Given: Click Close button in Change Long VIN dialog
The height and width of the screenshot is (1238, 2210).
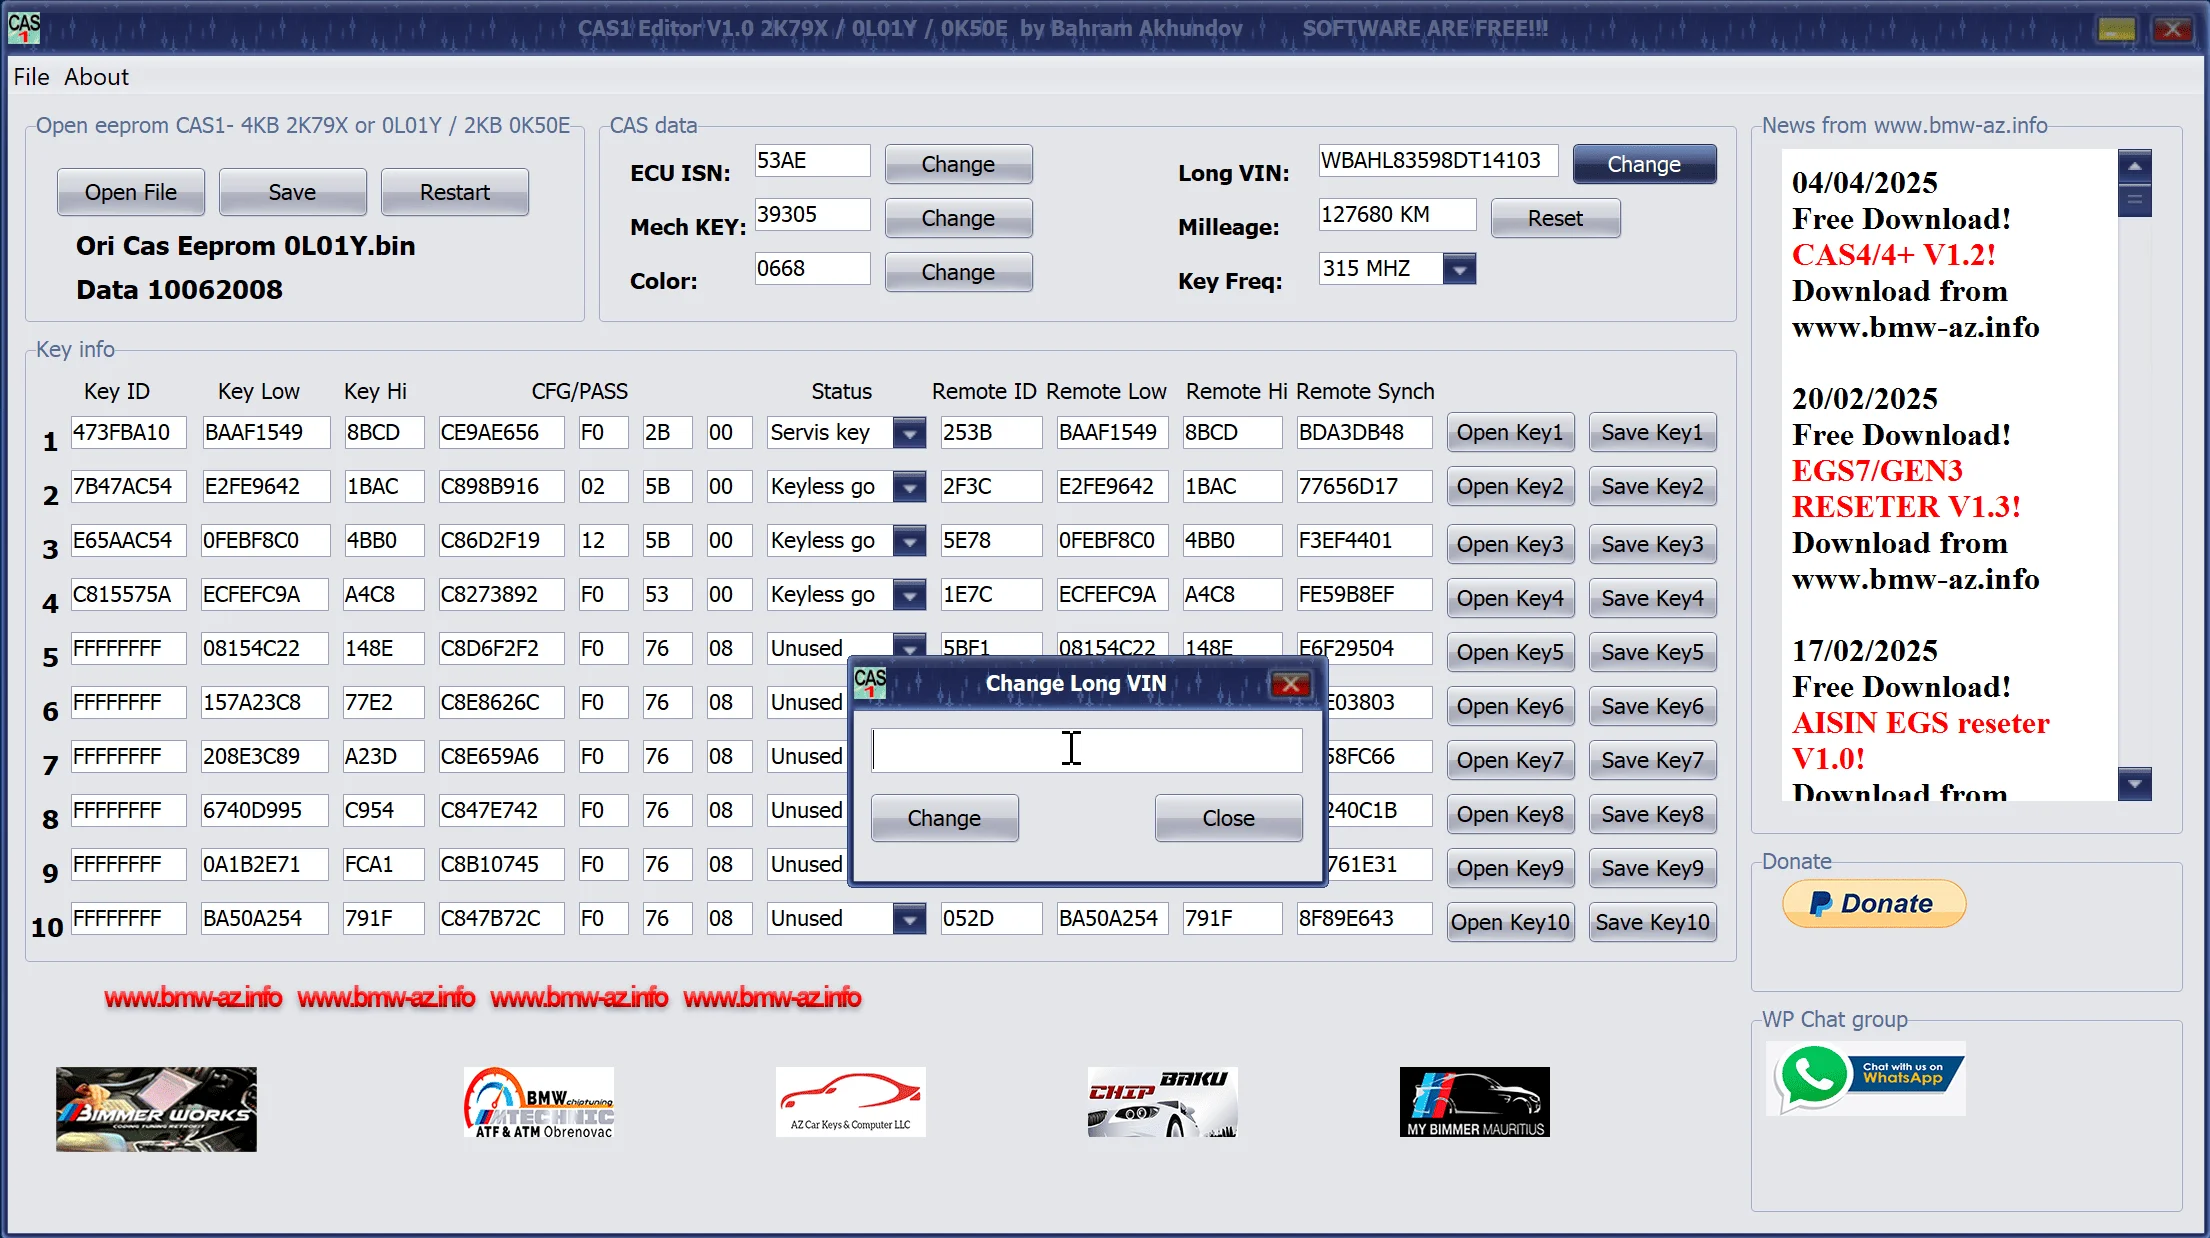Looking at the screenshot, I should click(x=1228, y=818).
